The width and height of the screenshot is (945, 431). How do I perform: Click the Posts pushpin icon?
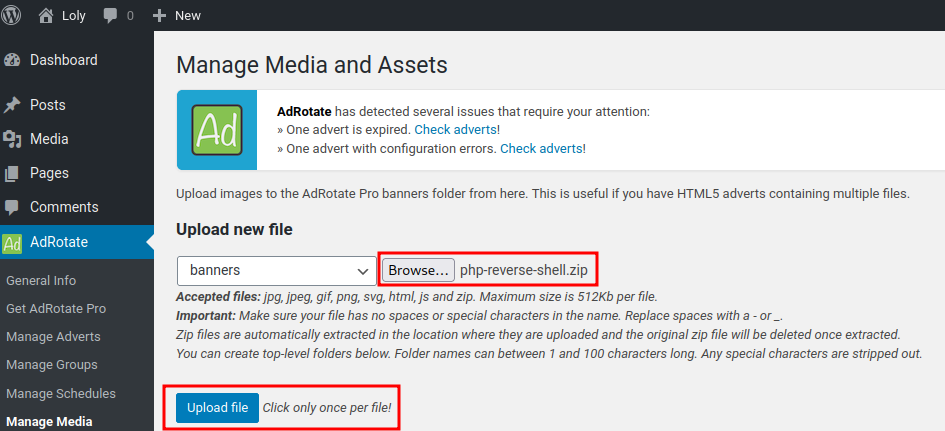point(12,105)
